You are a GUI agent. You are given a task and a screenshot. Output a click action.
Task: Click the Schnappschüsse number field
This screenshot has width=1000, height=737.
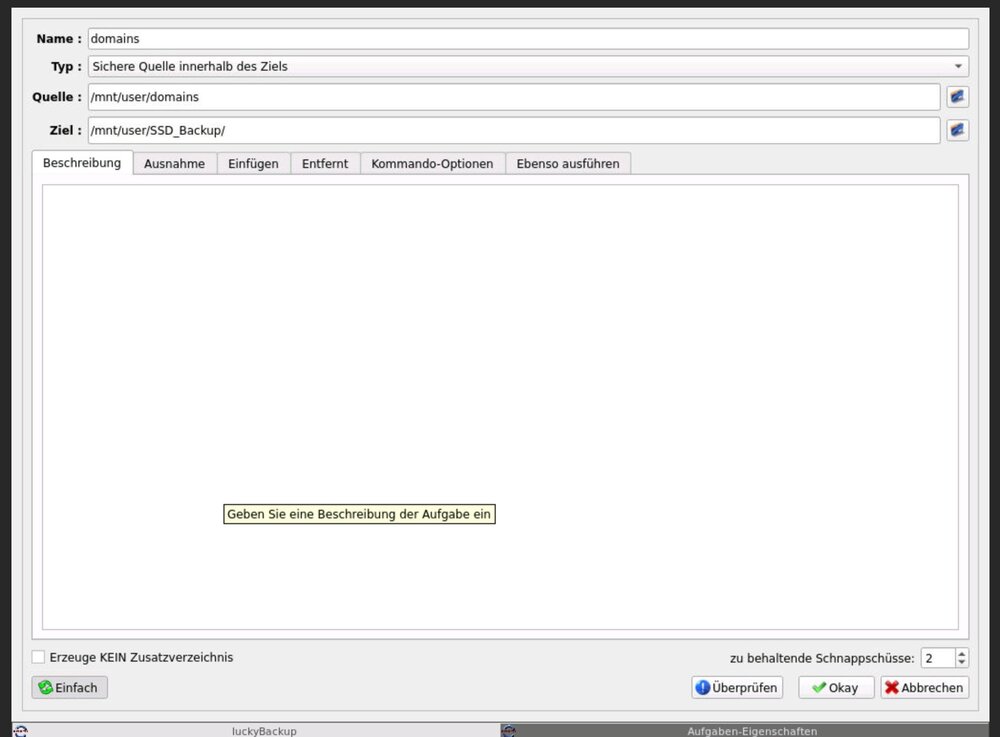tap(938, 658)
